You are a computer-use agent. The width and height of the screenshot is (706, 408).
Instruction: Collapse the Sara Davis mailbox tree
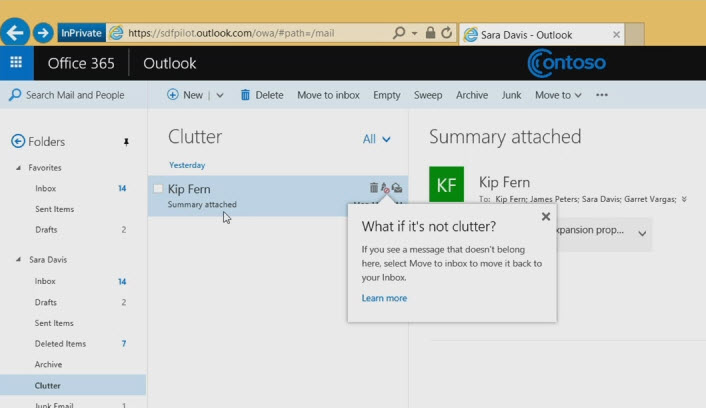18,259
